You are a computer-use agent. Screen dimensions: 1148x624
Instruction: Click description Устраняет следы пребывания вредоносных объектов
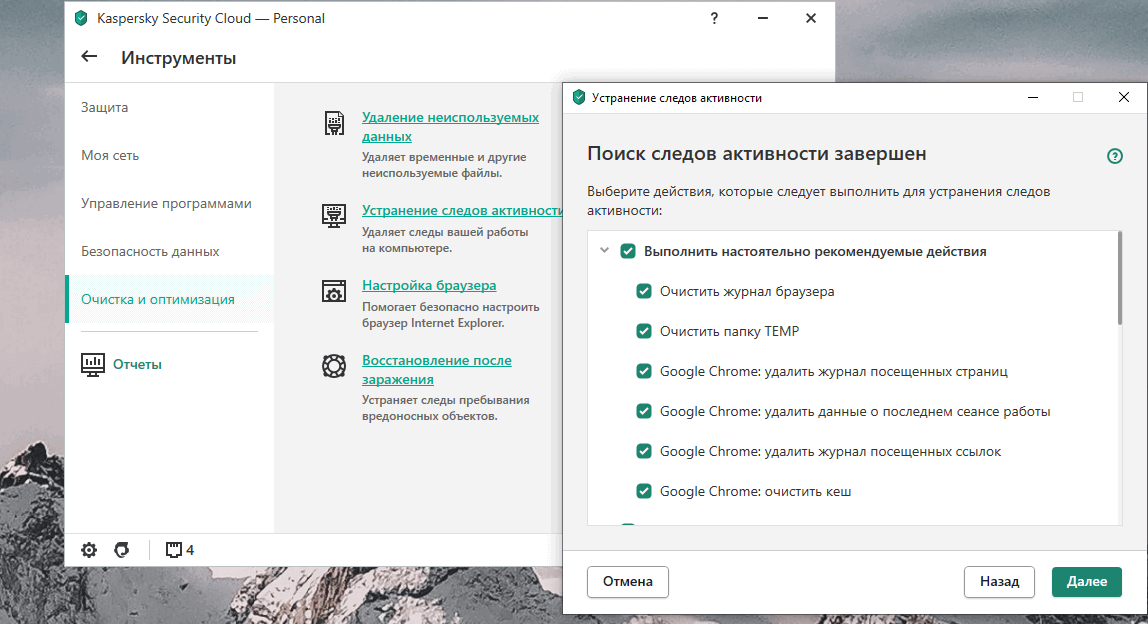tap(445, 408)
